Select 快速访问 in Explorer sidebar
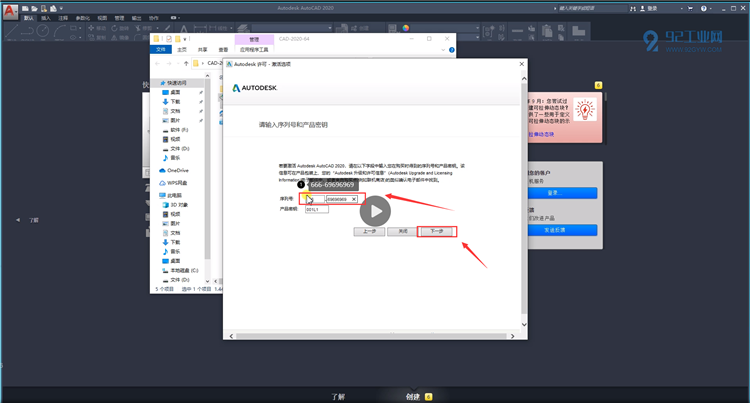This screenshot has width=750, height=403. 176,83
